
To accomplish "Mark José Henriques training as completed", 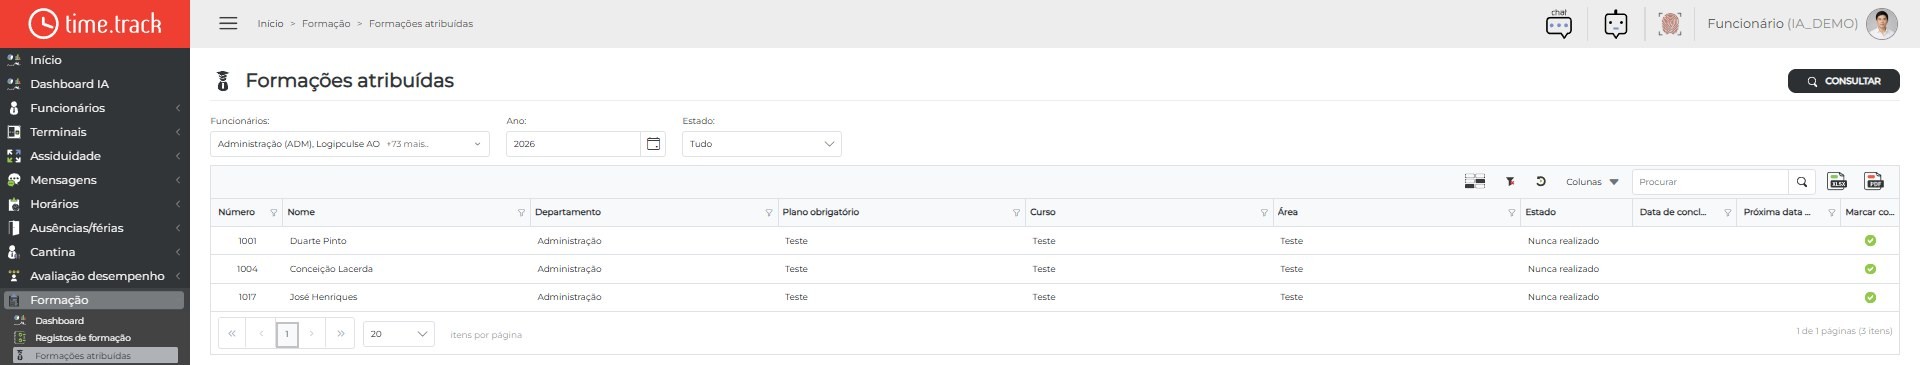I will (x=1870, y=297).
